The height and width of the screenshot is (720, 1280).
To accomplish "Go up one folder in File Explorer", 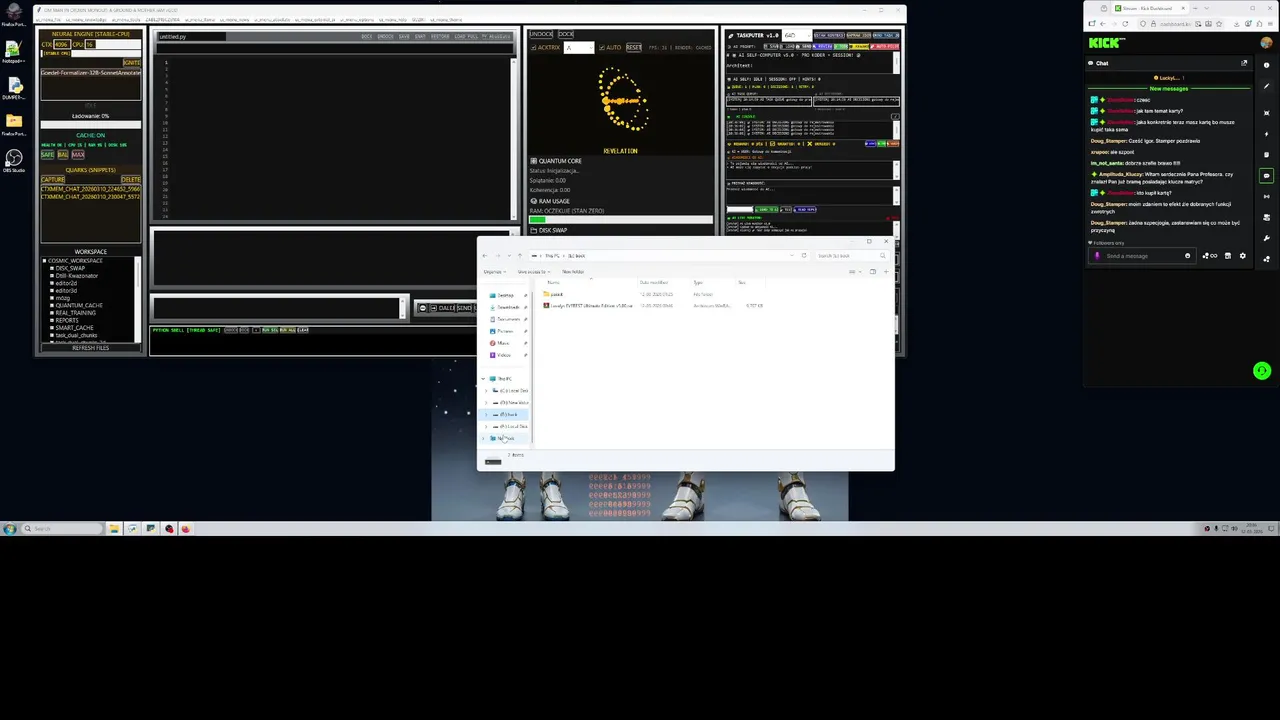I will pyautogui.click(x=520, y=256).
